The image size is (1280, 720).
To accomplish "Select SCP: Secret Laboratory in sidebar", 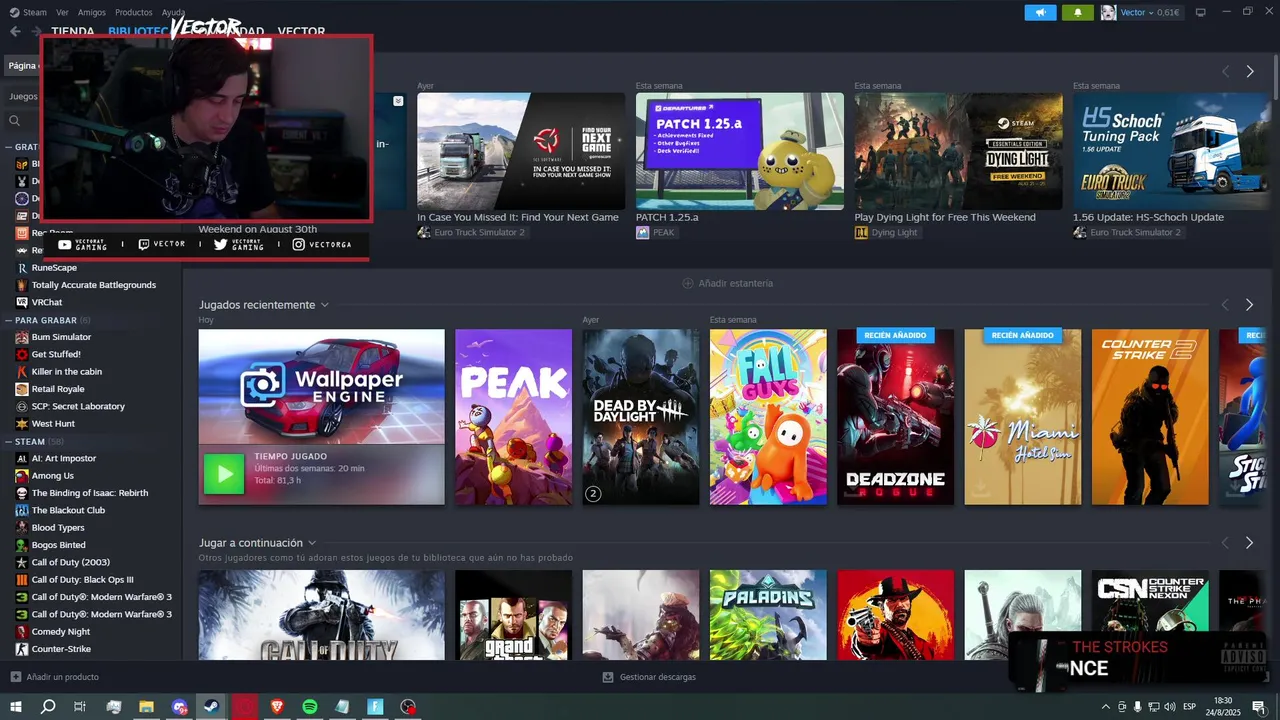I will tap(78, 406).
